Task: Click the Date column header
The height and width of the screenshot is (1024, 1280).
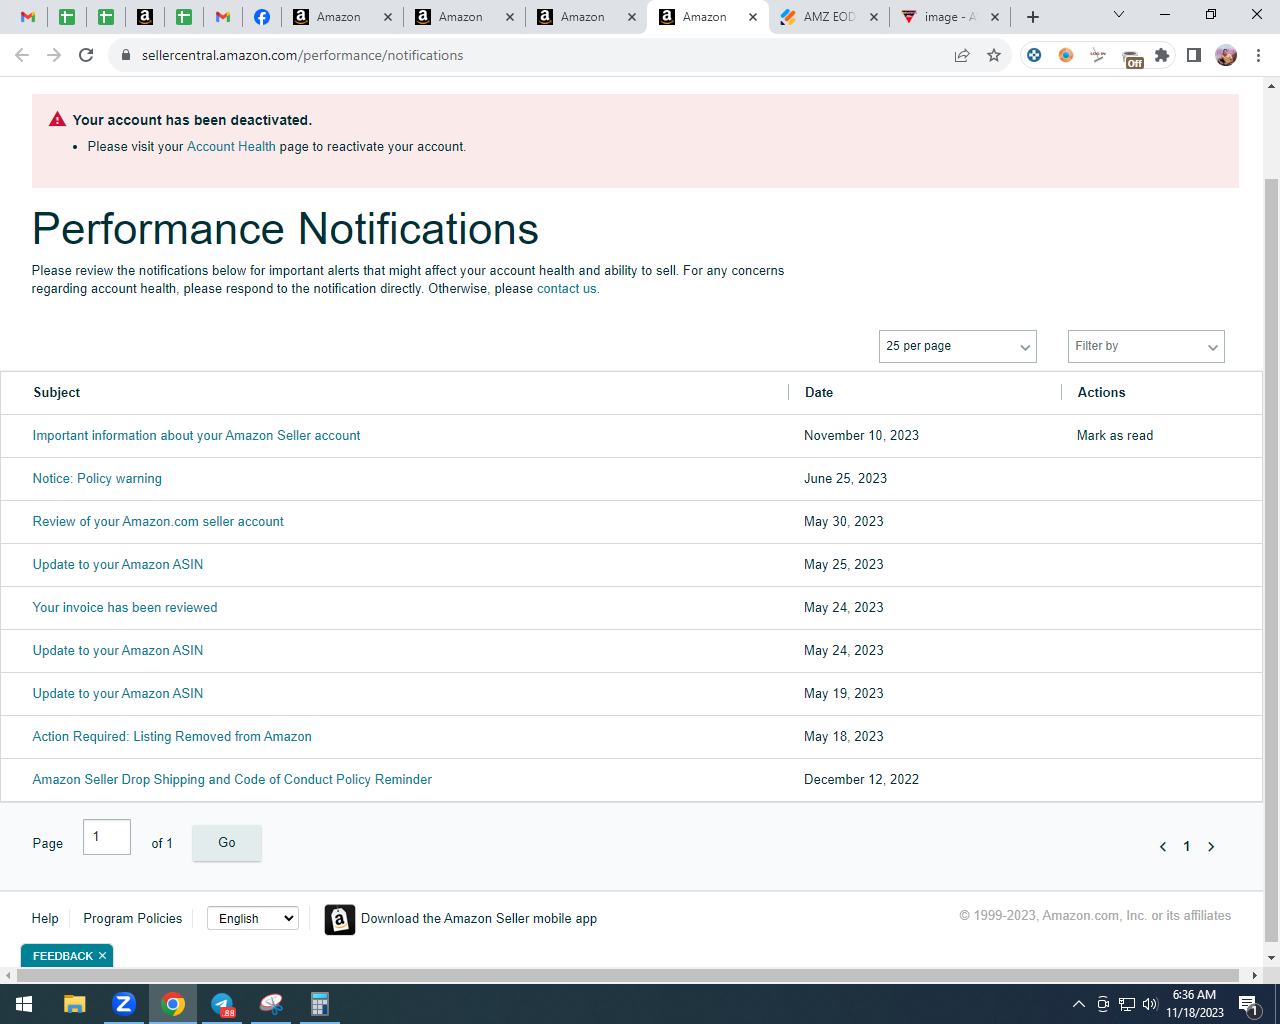Action: tap(819, 393)
